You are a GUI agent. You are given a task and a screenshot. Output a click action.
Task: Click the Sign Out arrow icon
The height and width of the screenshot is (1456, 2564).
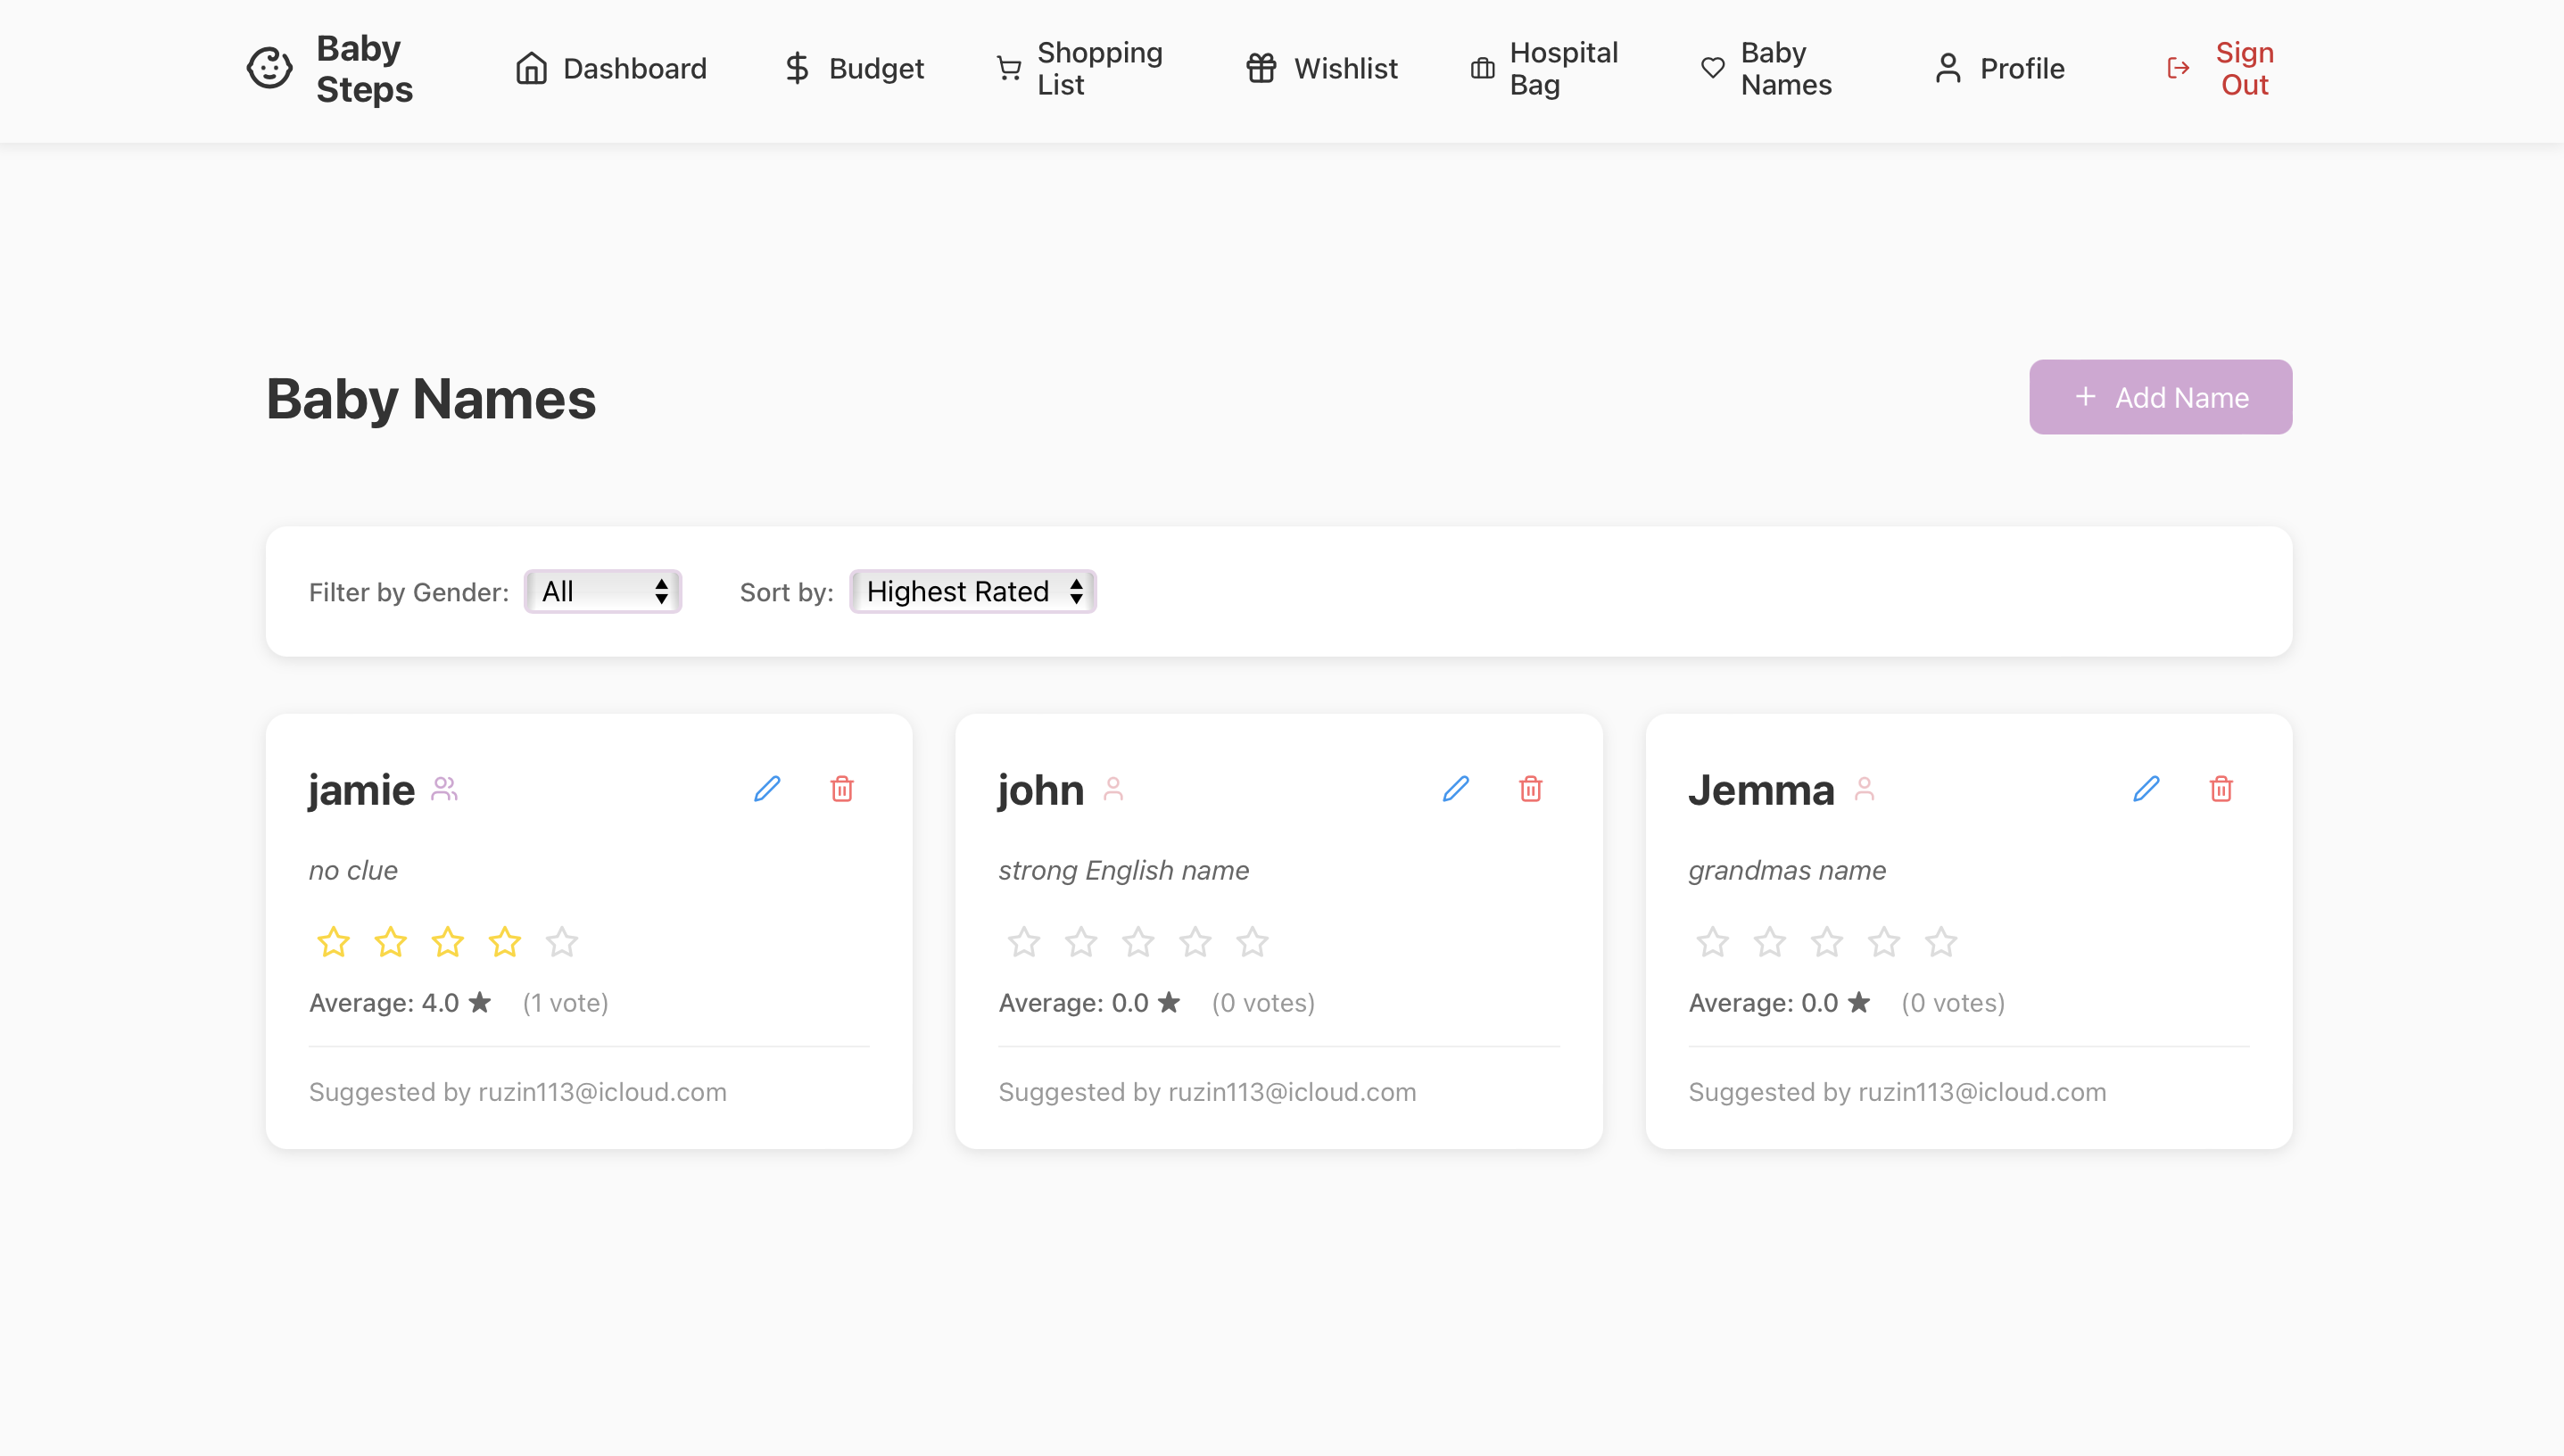[x=2178, y=68]
